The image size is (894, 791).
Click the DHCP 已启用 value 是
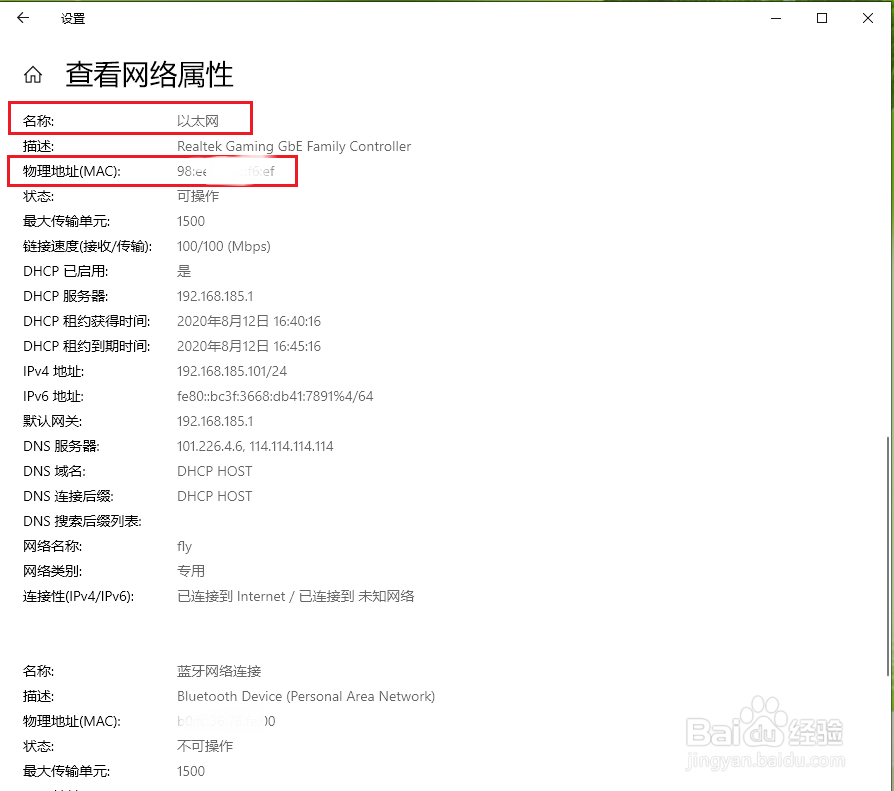pos(182,271)
